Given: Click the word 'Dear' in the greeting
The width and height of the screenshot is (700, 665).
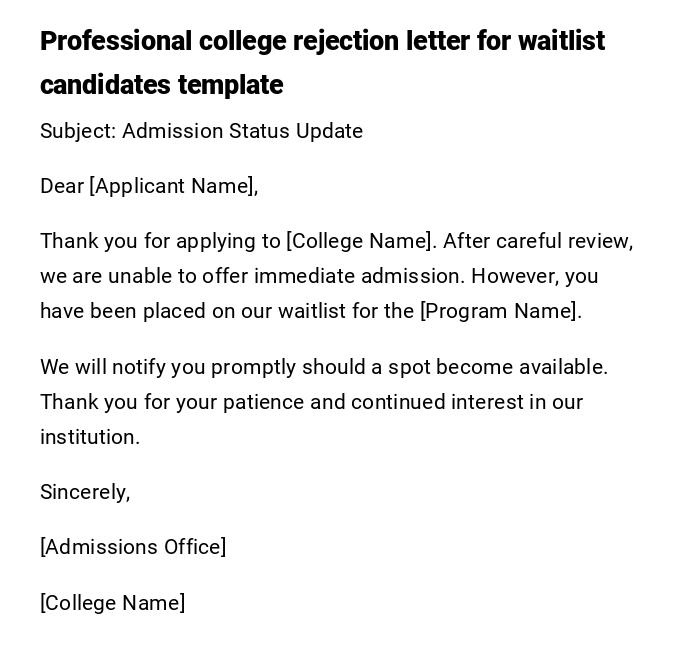Looking at the screenshot, I should 62,186.
